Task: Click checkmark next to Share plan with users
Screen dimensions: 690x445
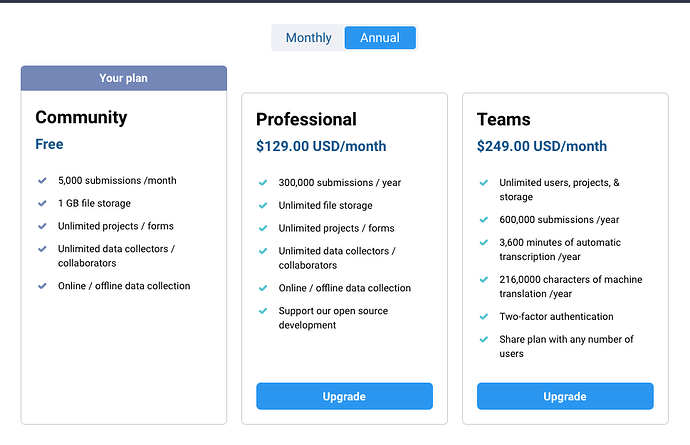Action: [x=484, y=340]
